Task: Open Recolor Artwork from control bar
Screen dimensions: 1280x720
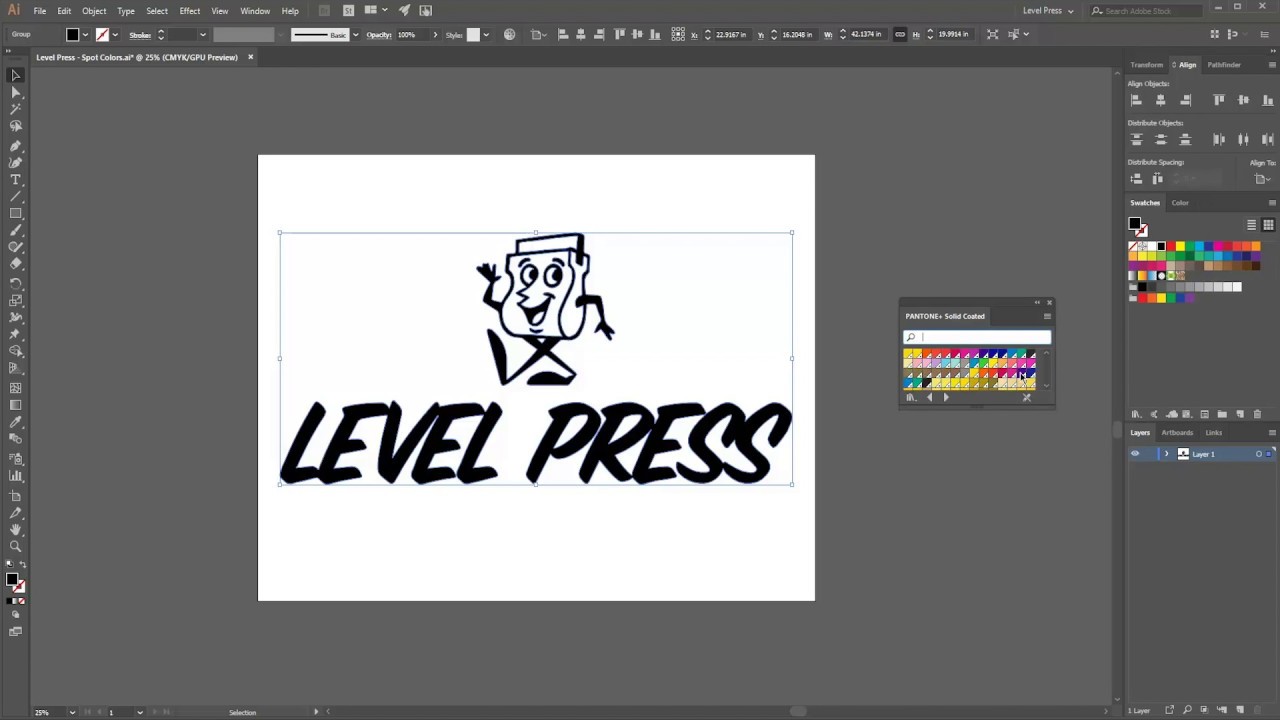Action: (510, 34)
